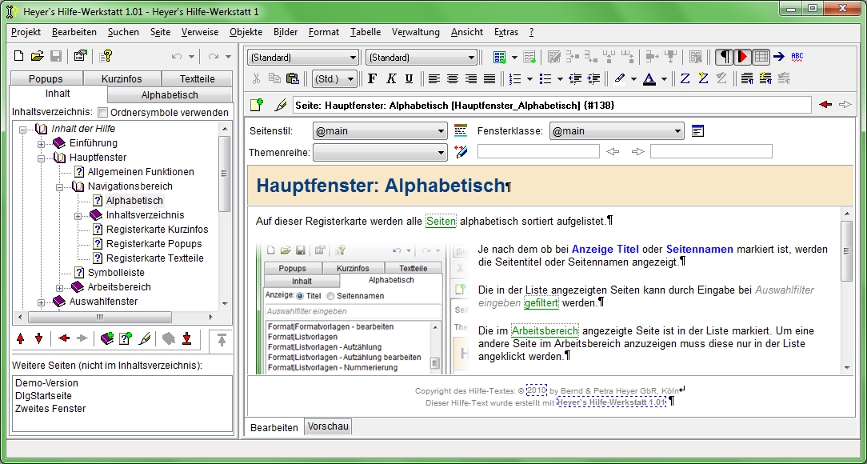Screen dimensions: 867x464
Task: Click the font color A icon
Action: (650, 79)
